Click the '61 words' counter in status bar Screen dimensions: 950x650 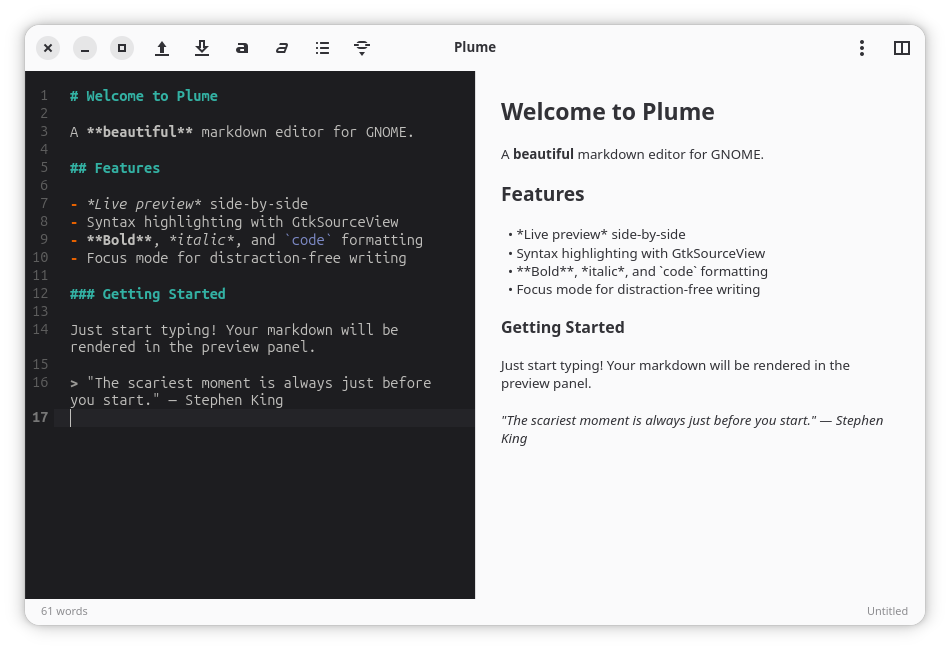coord(64,611)
